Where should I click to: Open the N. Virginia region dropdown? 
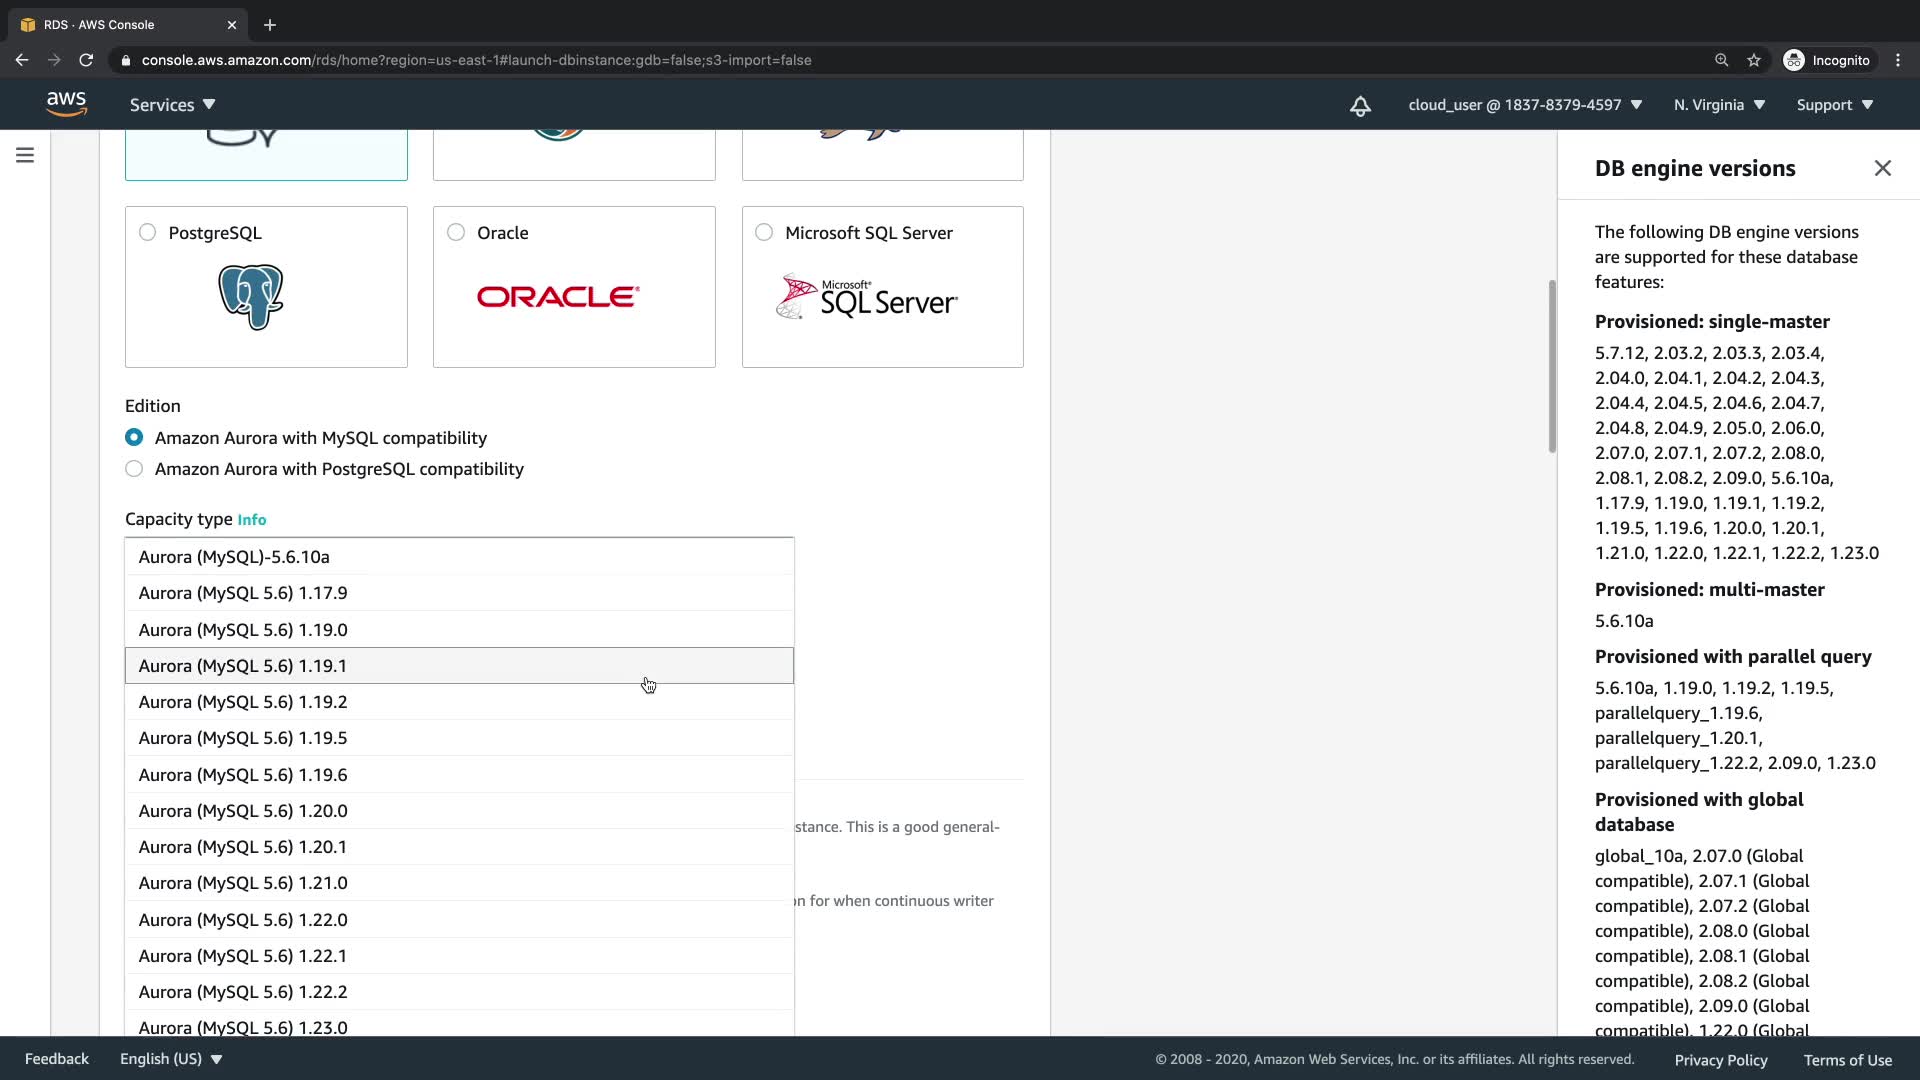pos(1719,105)
